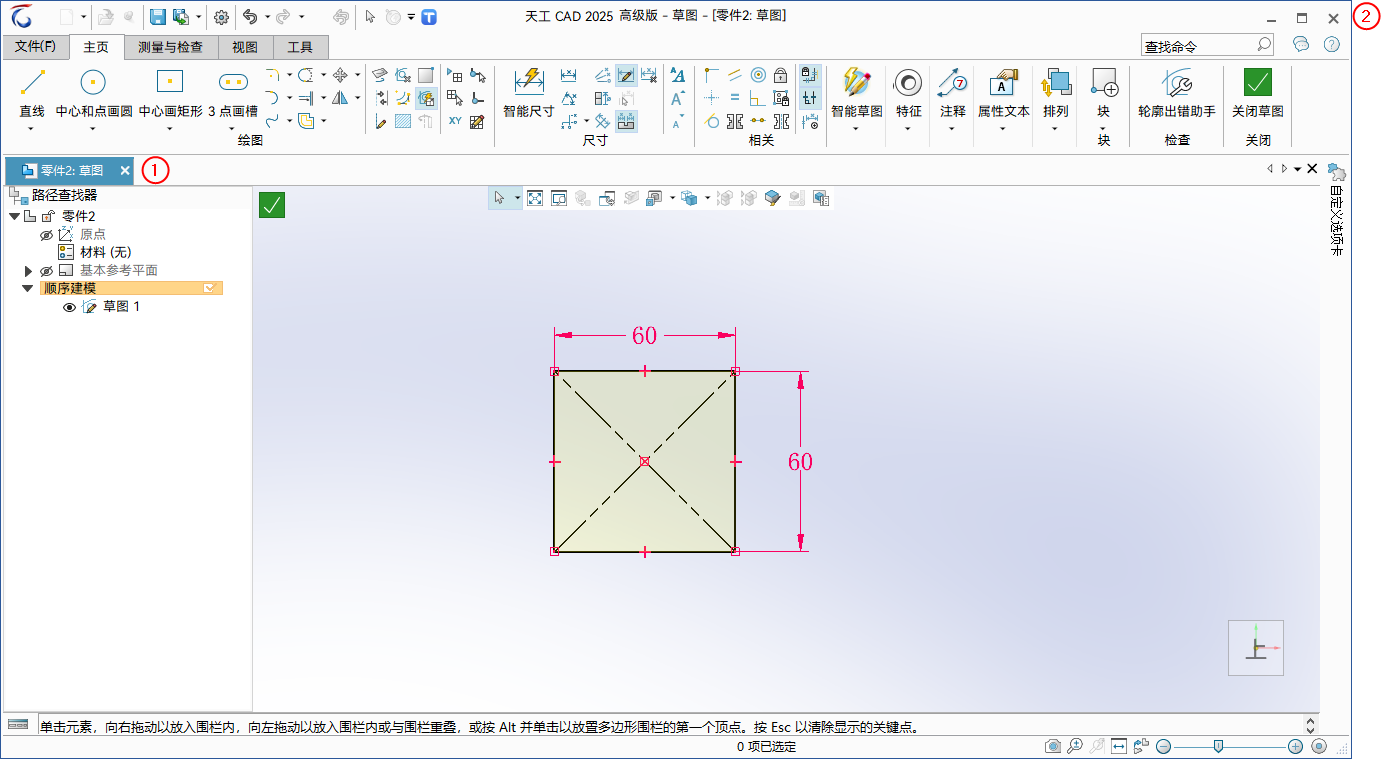Expand the 中心画矩形 dropdown arrow
This screenshot has height=759, width=1382.
[170, 129]
